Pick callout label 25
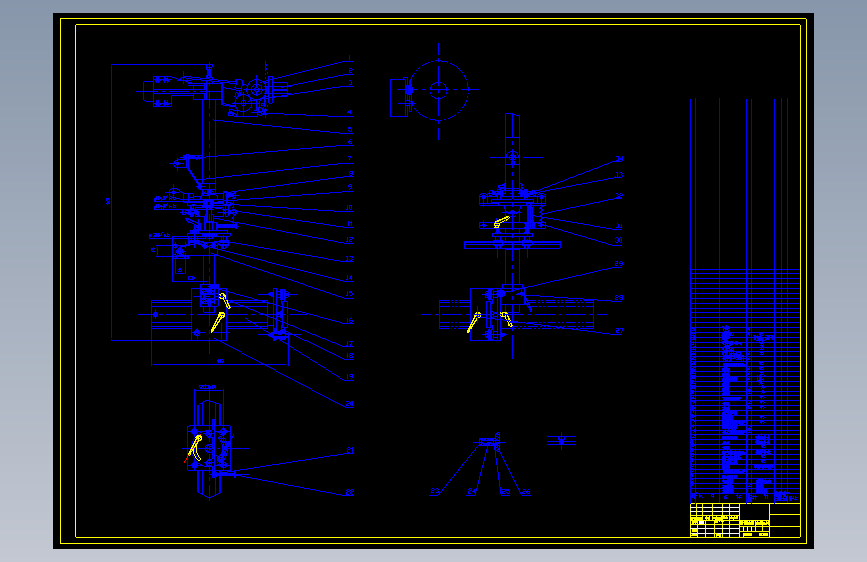The image size is (867, 562). point(505,492)
